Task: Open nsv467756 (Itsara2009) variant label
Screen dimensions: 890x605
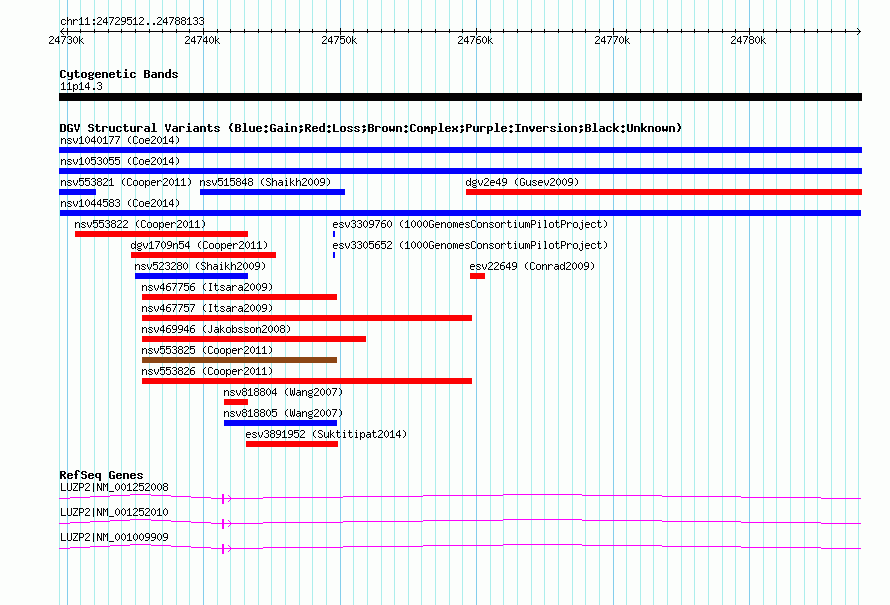Action: point(207,287)
